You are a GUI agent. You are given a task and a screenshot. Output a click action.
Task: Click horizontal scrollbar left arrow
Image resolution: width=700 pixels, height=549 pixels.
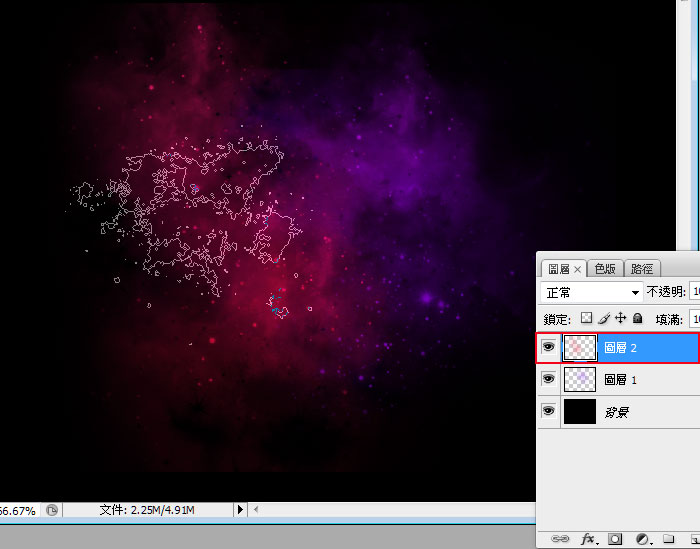pyautogui.click(x=256, y=509)
